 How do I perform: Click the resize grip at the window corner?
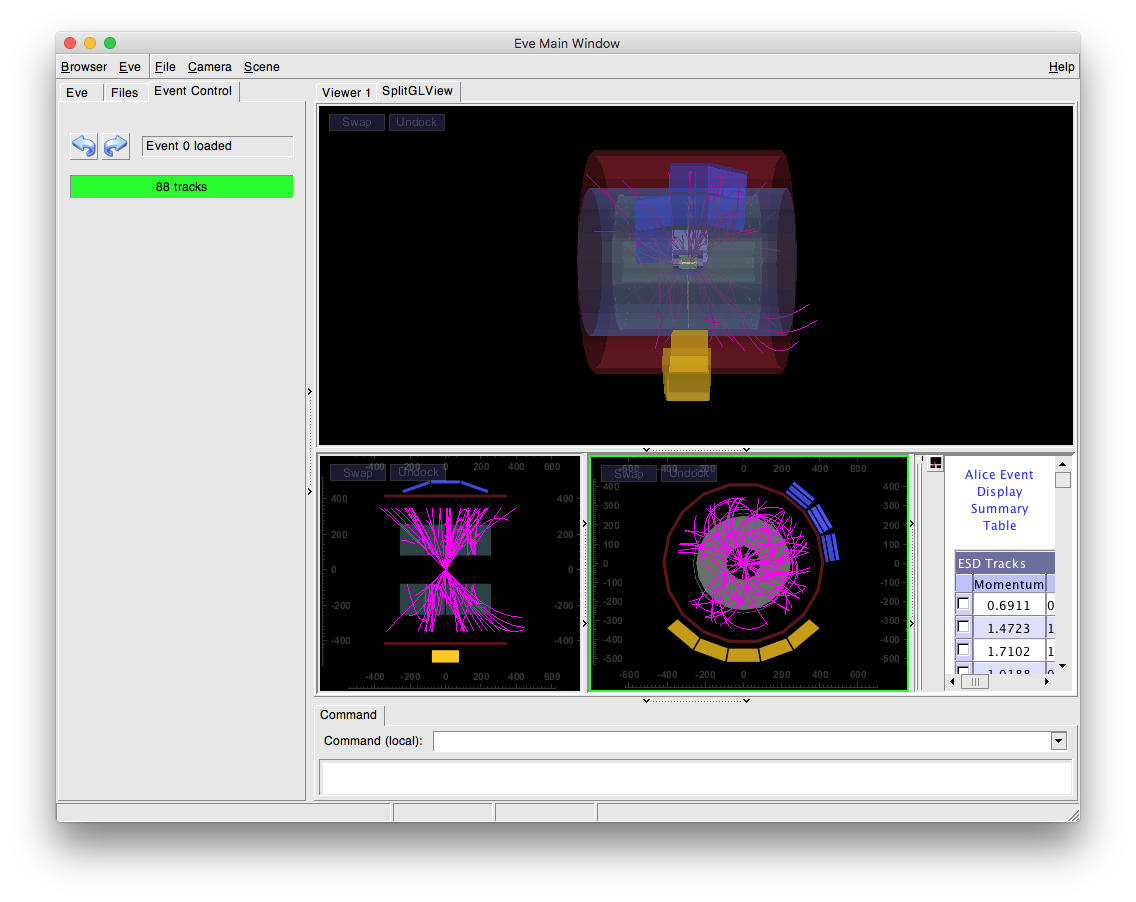(1072, 815)
